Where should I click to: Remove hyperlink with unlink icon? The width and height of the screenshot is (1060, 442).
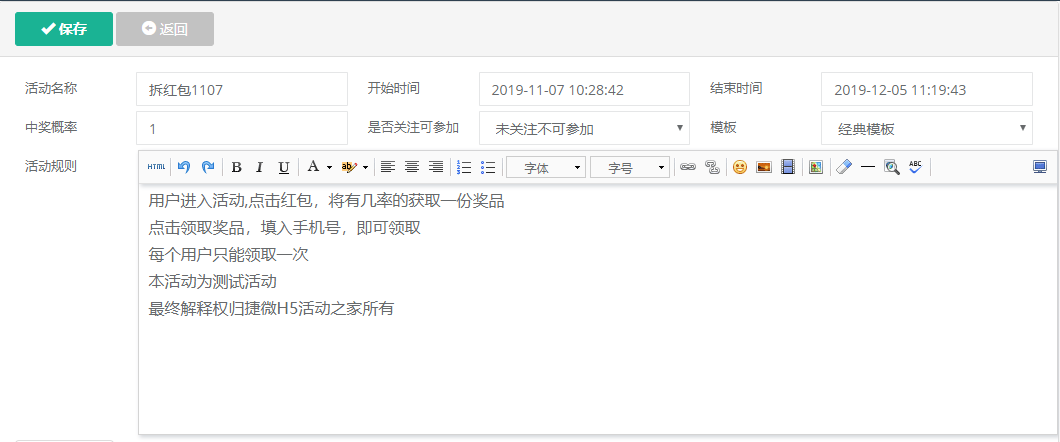712,167
